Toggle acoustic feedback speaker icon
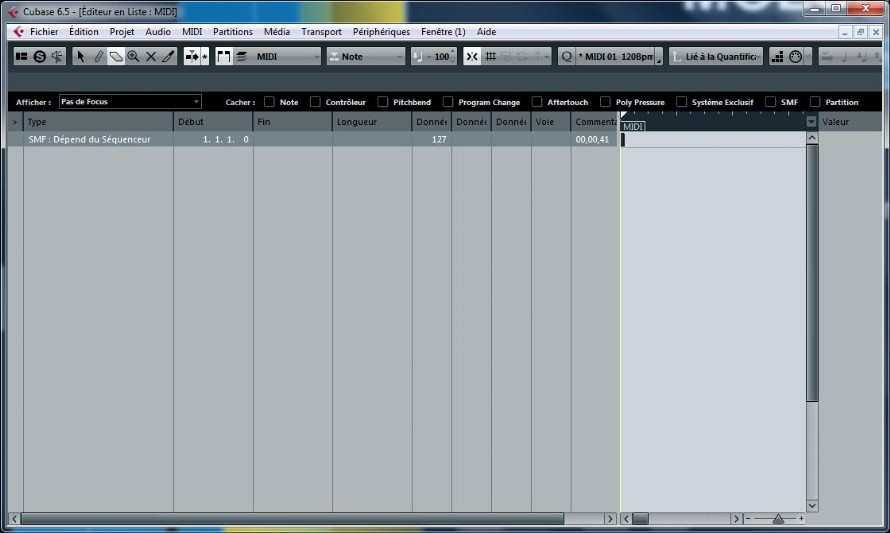Image resolution: width=890 pixels, height=533 pixels. click(x=57, y=56)
